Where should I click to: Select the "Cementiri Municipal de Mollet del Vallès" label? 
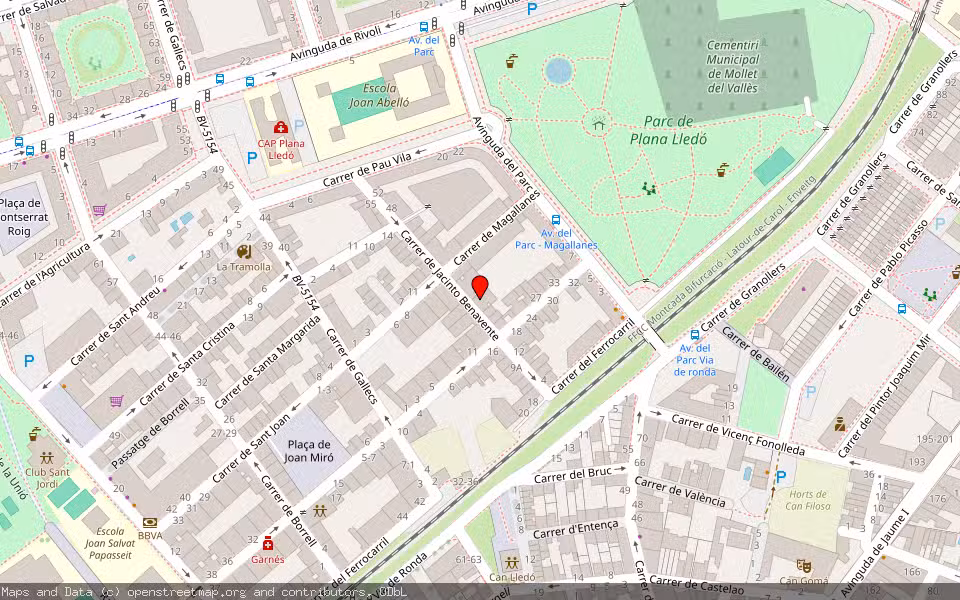pyautogui.click(x=733, y=67)
